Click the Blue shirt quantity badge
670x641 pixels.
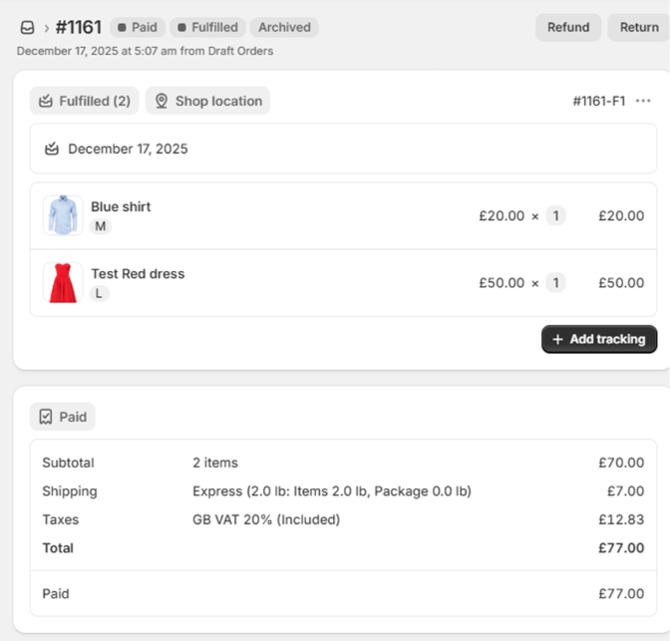(555, 216)
